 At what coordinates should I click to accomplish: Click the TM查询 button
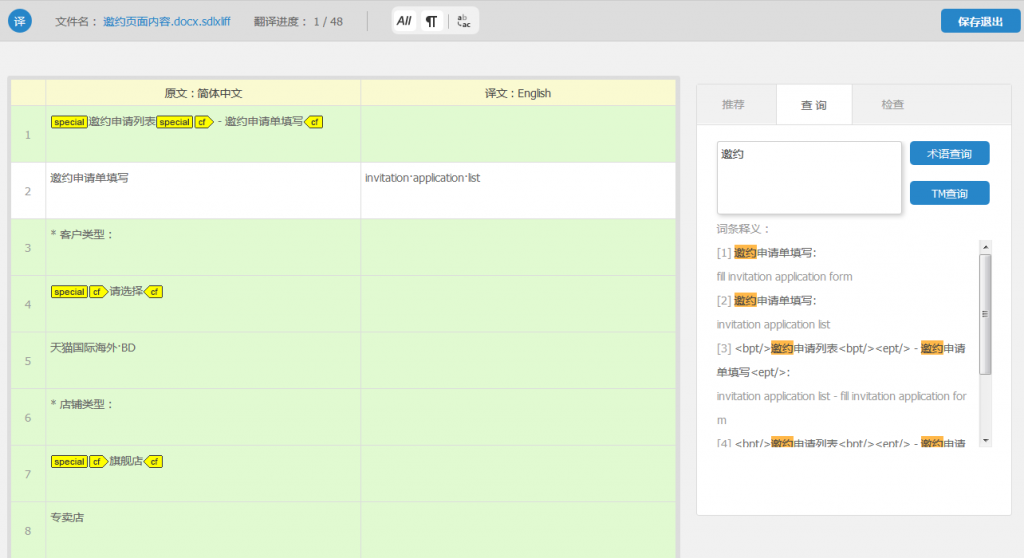(949, 193)
